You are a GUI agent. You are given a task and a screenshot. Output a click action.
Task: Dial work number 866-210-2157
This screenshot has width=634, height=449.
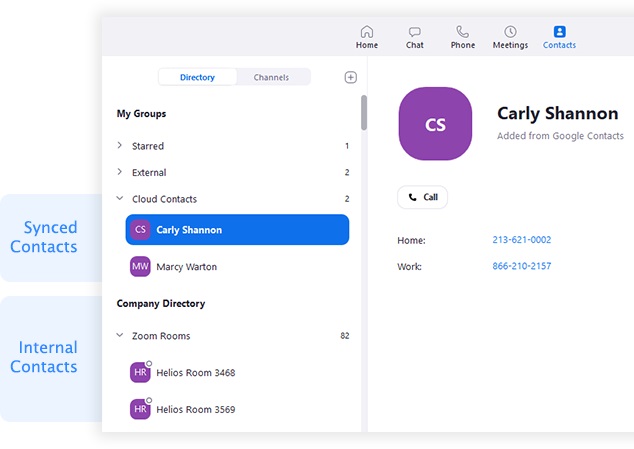521,266
